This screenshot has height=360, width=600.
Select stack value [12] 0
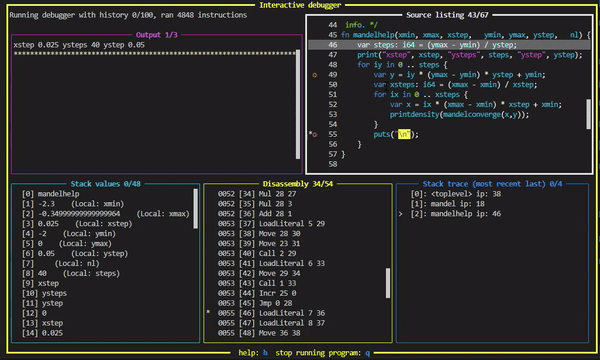(34, 313)
